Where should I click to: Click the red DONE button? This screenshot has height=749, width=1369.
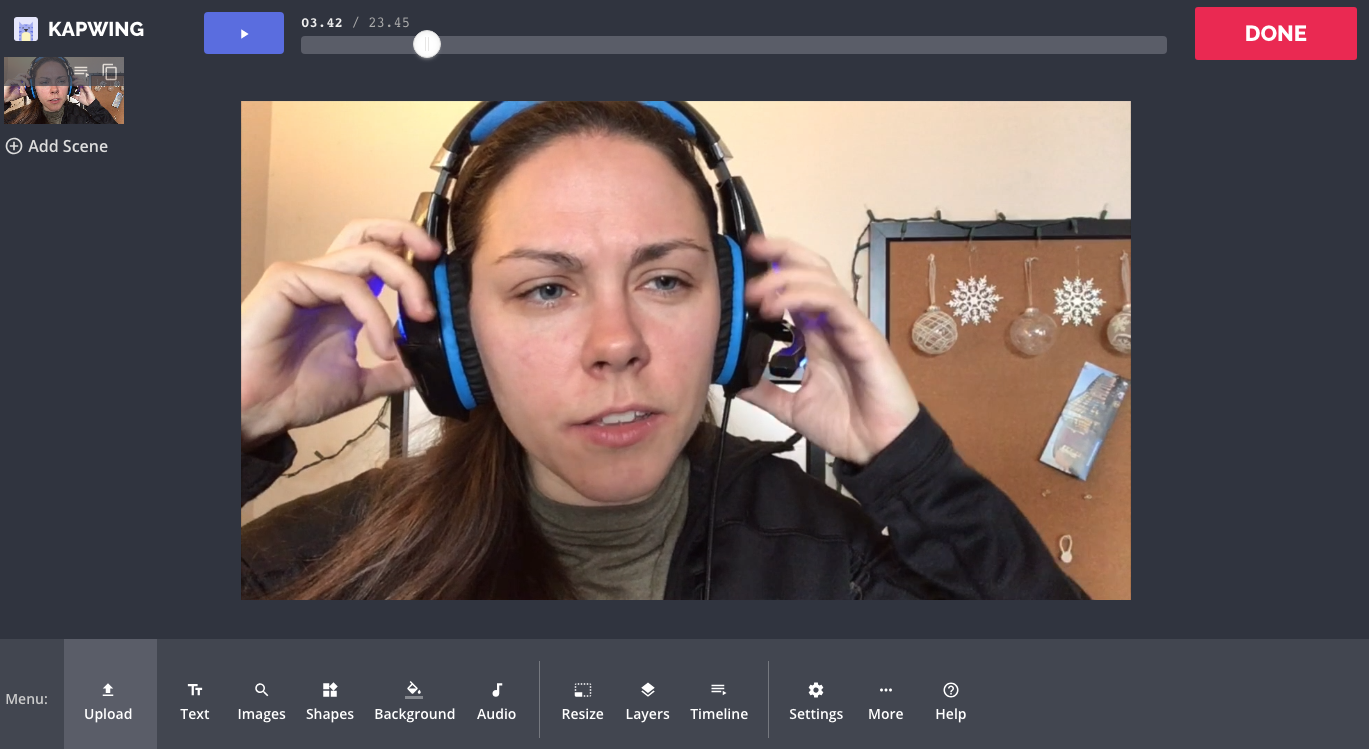click(x=1275, y=33)
